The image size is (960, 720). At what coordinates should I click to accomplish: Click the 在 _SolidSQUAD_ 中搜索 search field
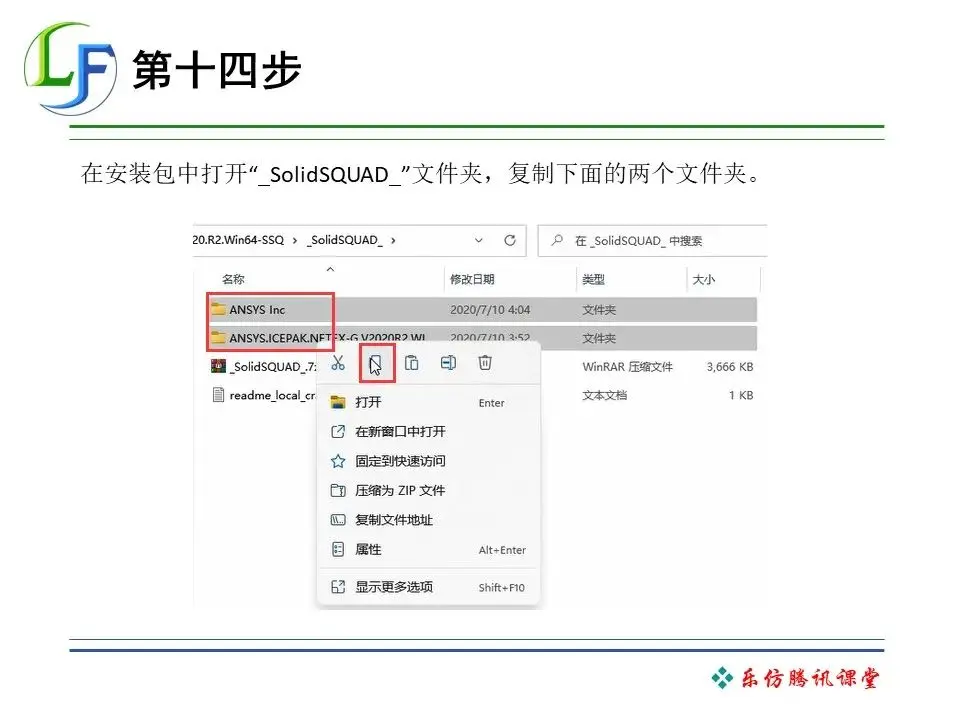coord(653,241)
